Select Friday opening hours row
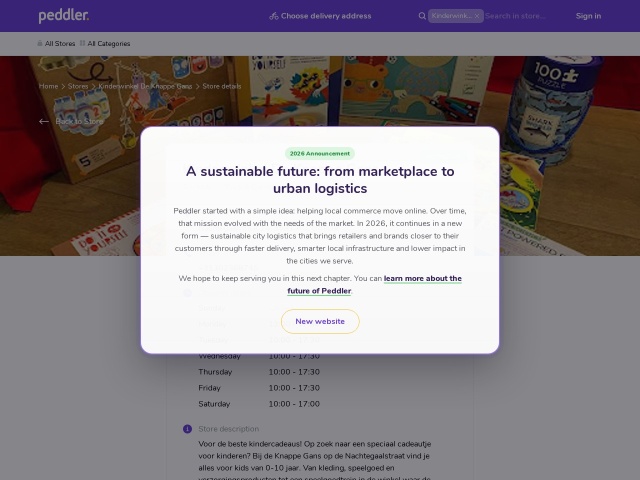 point(259,388)
